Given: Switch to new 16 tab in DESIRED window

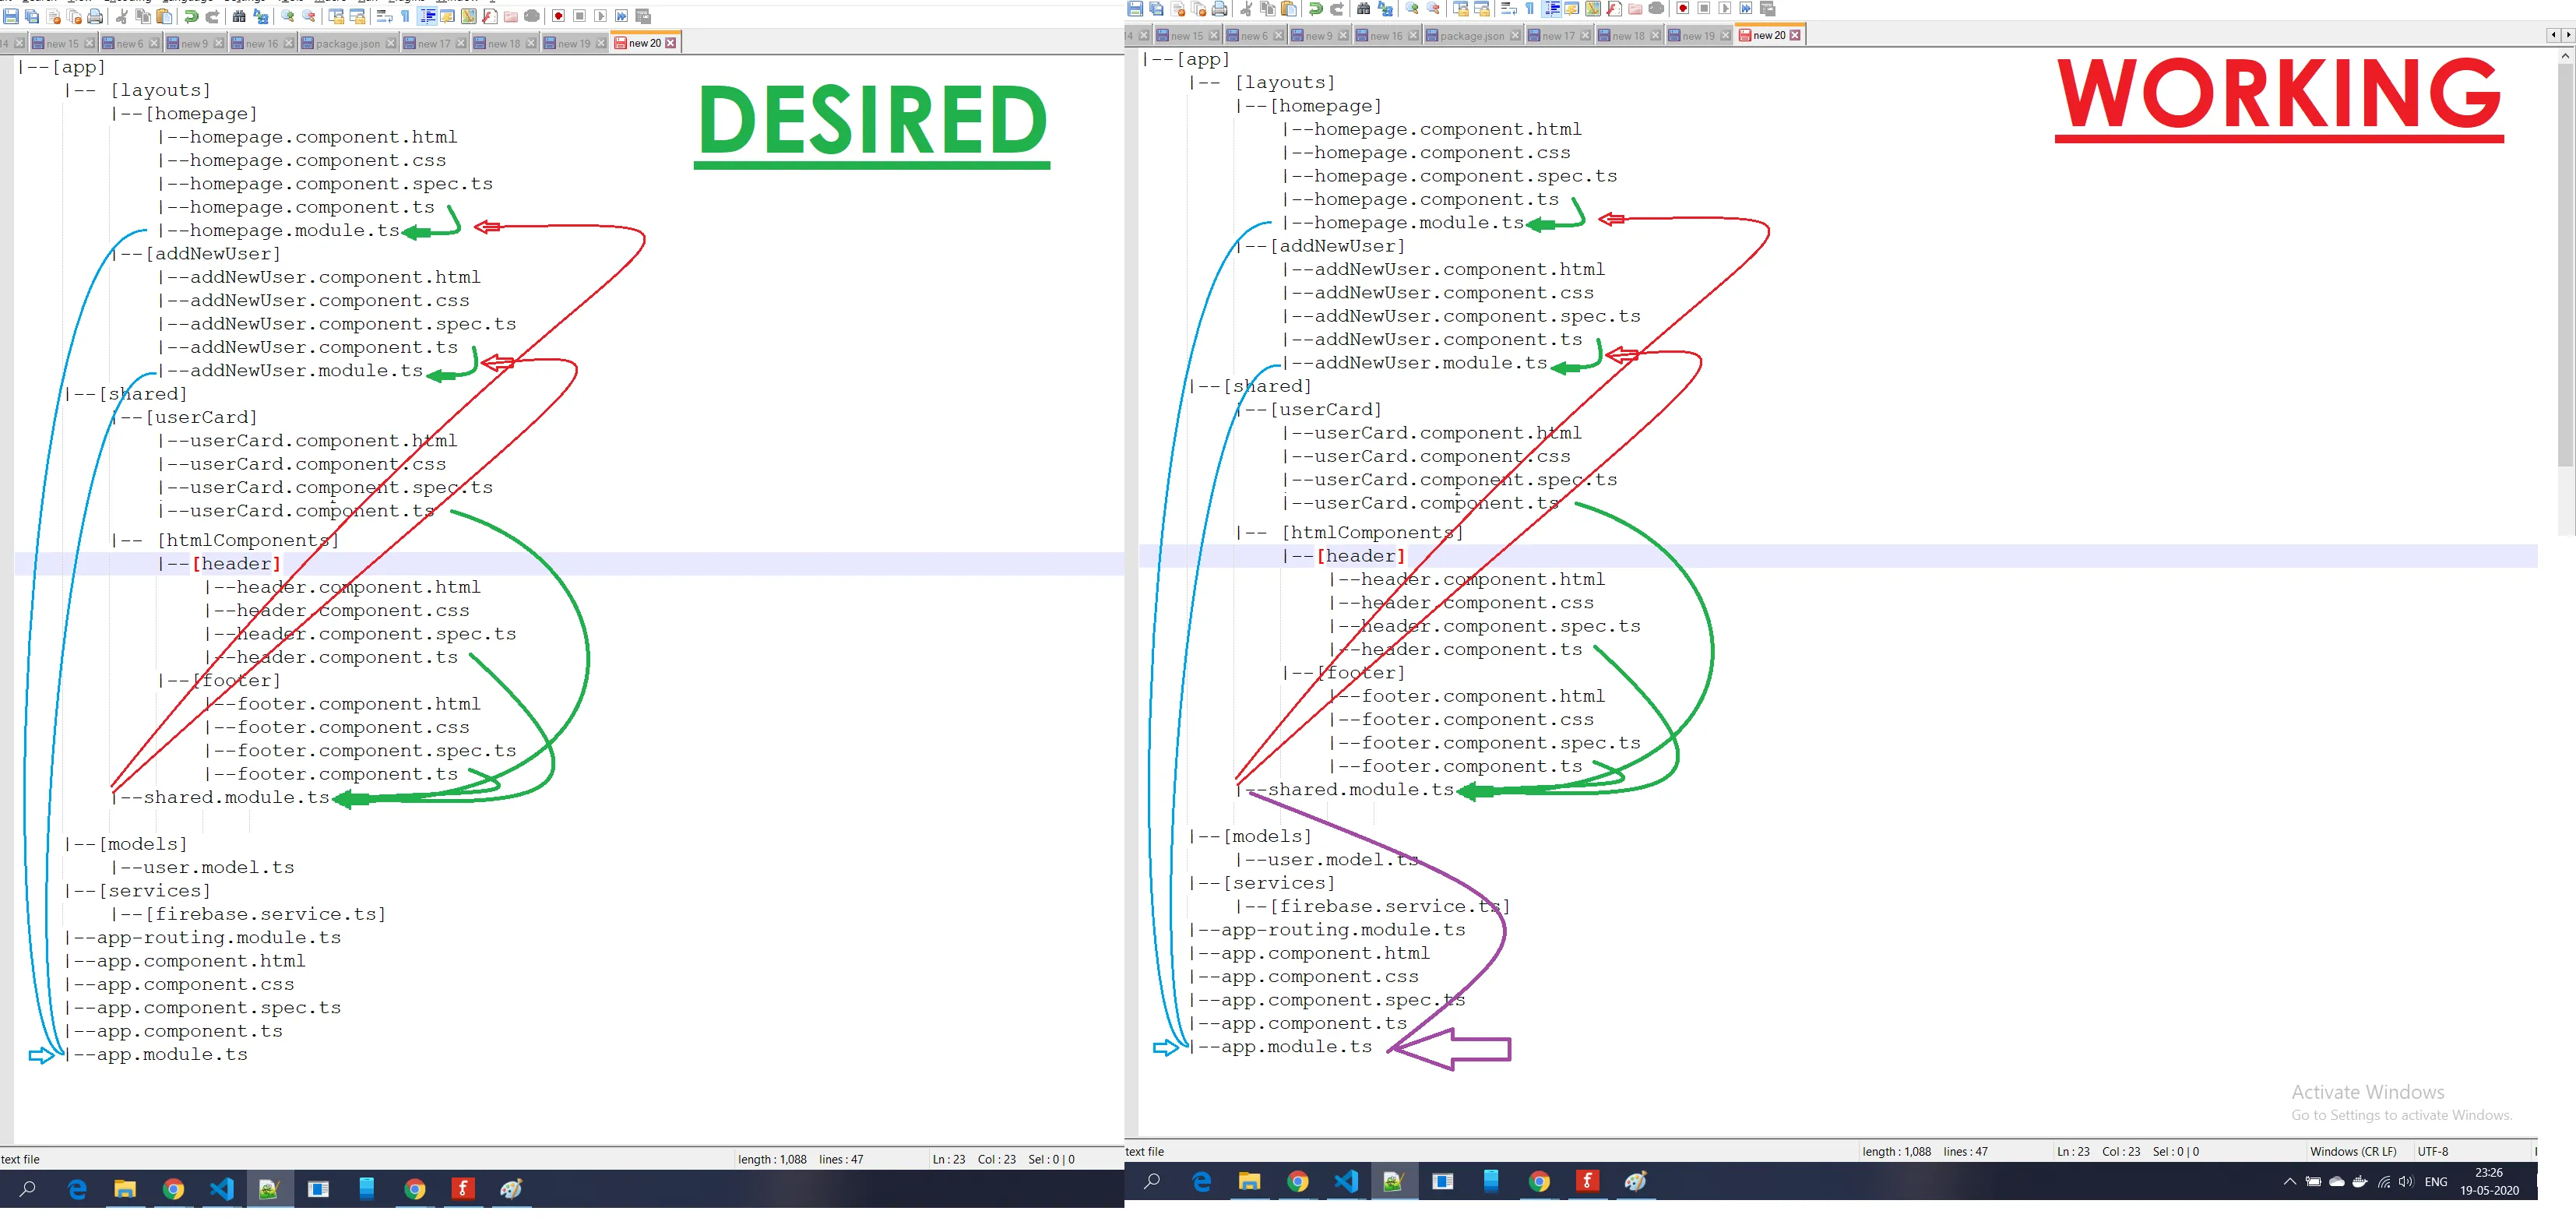Looking at the screenshot, I should point(260,44).
